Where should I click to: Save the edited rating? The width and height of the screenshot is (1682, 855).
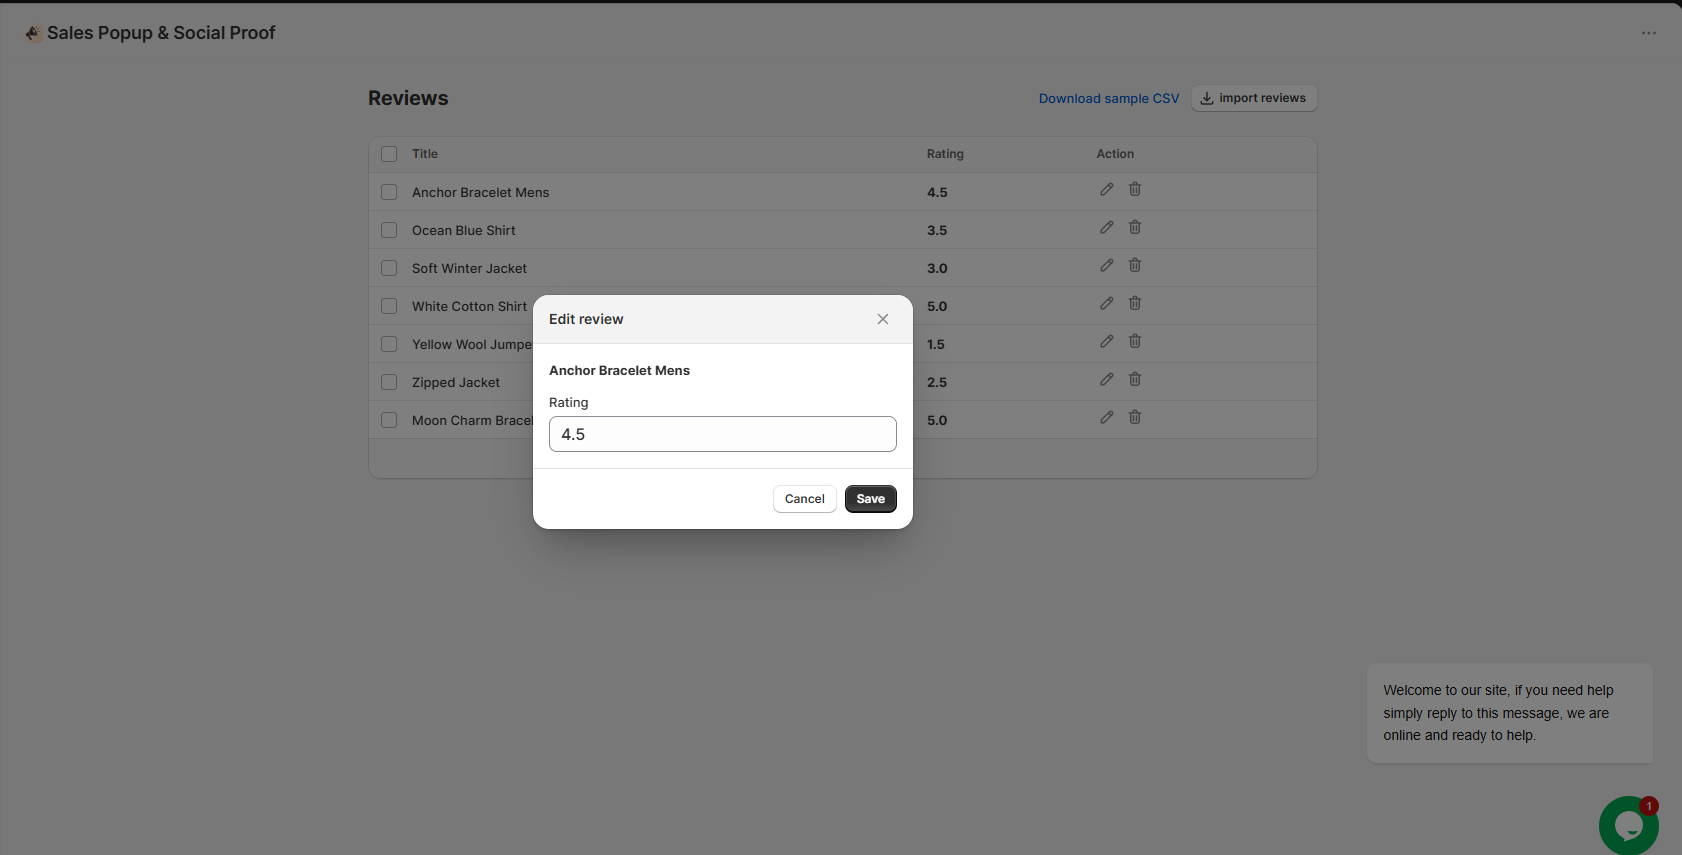(x=870, y=499)
